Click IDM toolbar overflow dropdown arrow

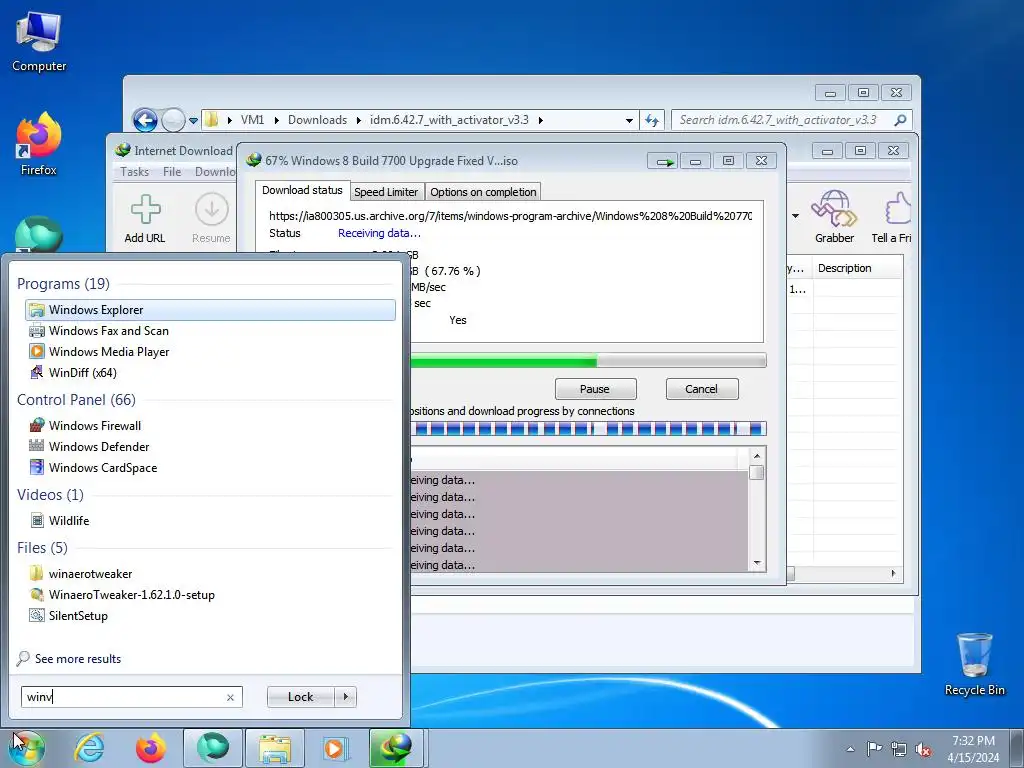click(x=795, y=216)
